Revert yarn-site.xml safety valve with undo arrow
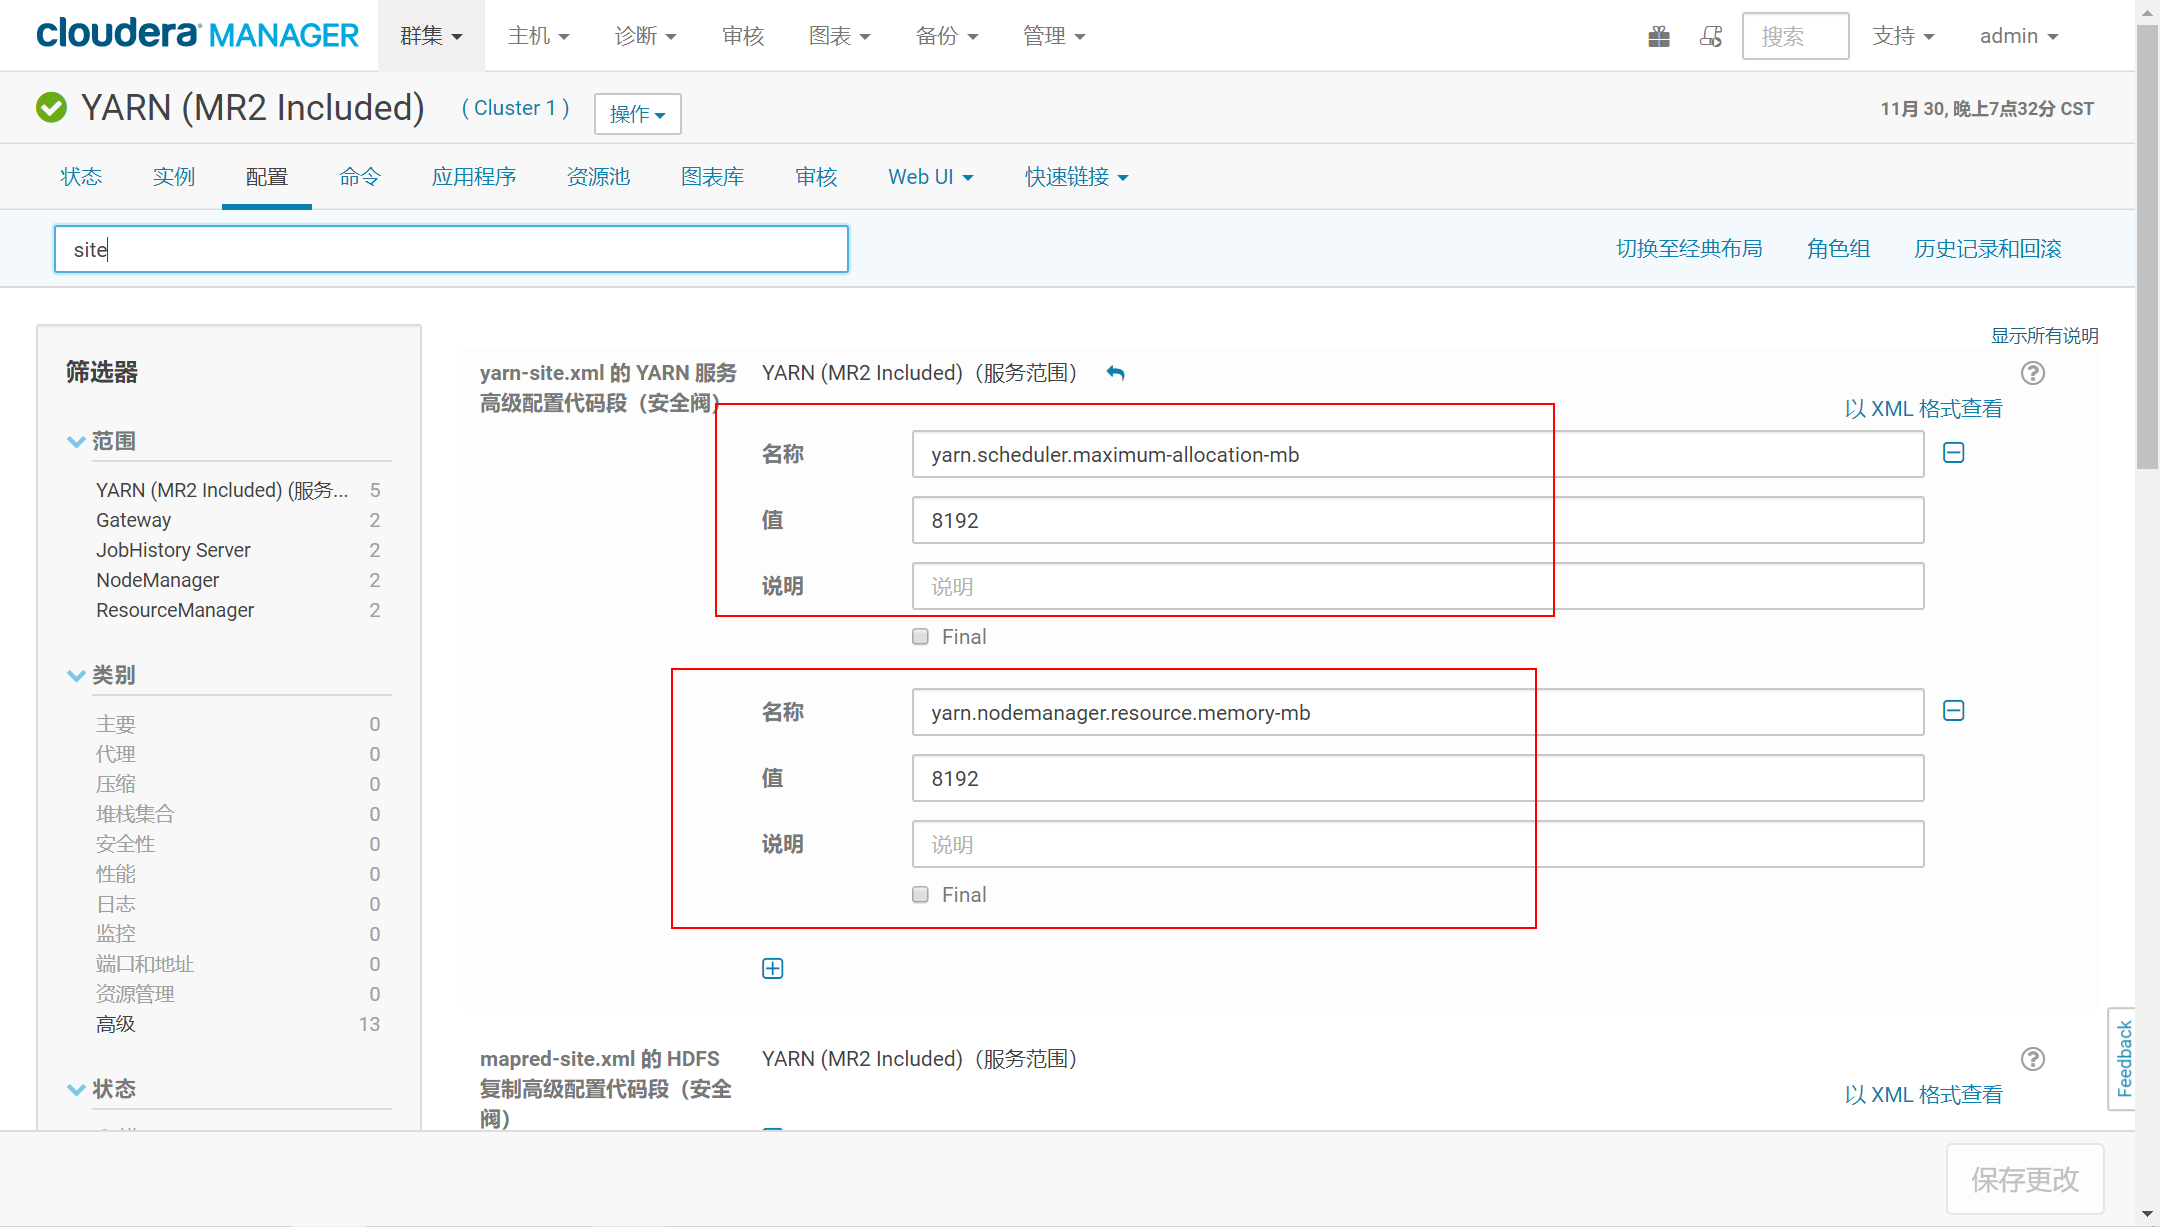This screenshot has height=1227, width=2160. click(x=1116, y=373)
